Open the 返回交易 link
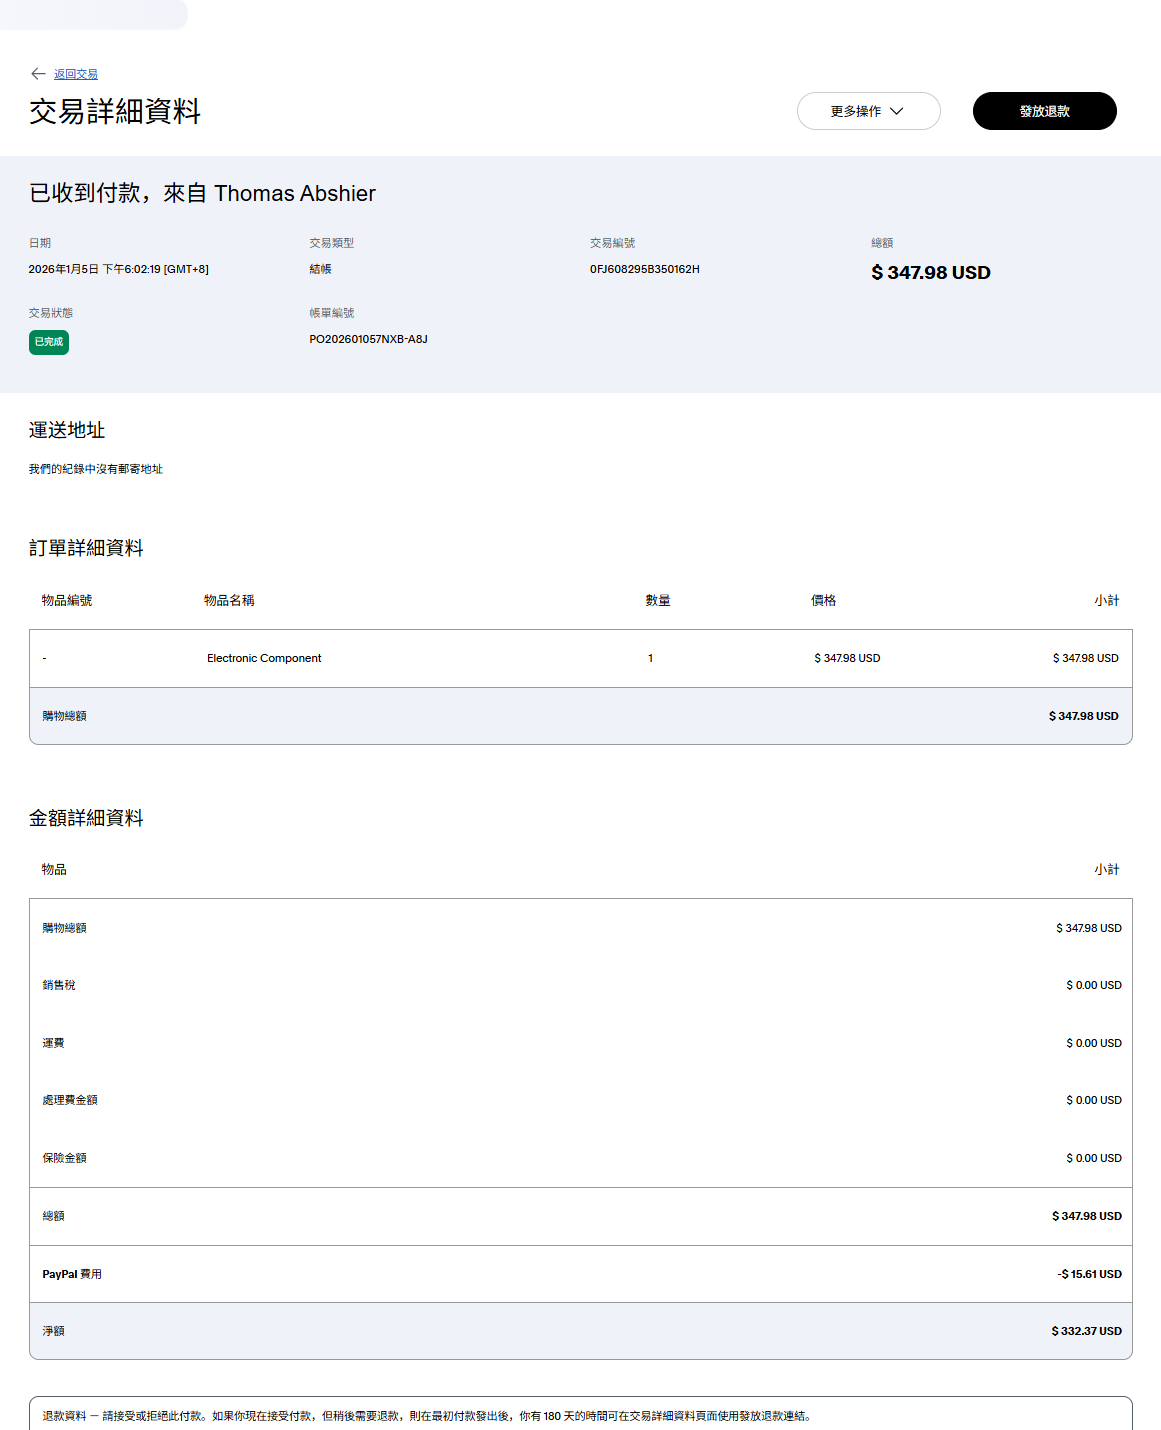 click(x=76, y=74)
